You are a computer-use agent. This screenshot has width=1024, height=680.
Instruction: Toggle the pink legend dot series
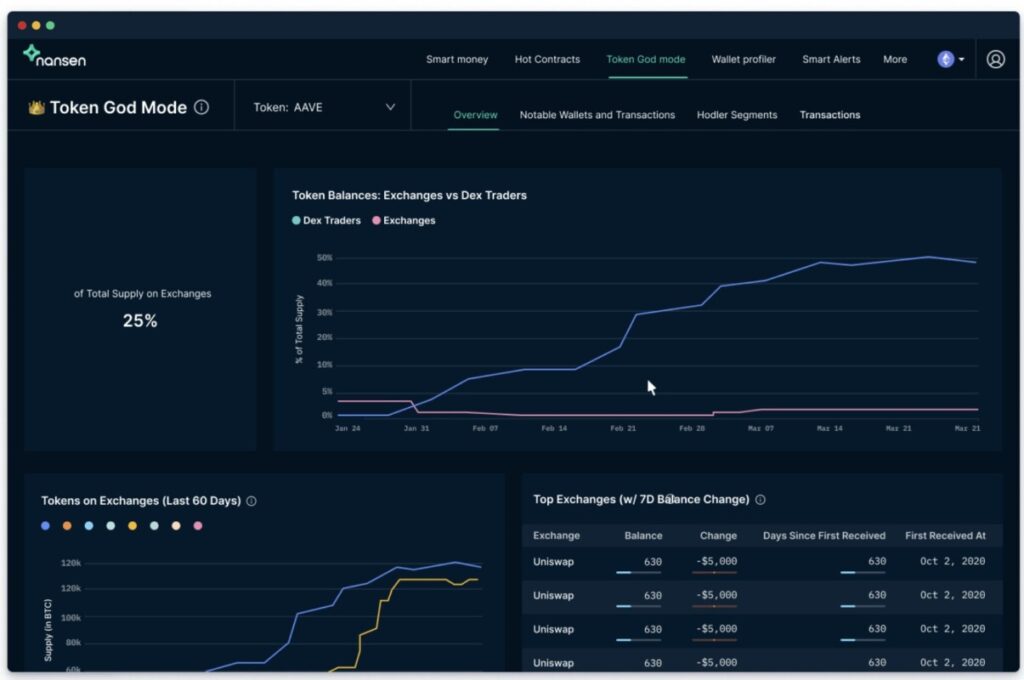coord(198,526)
